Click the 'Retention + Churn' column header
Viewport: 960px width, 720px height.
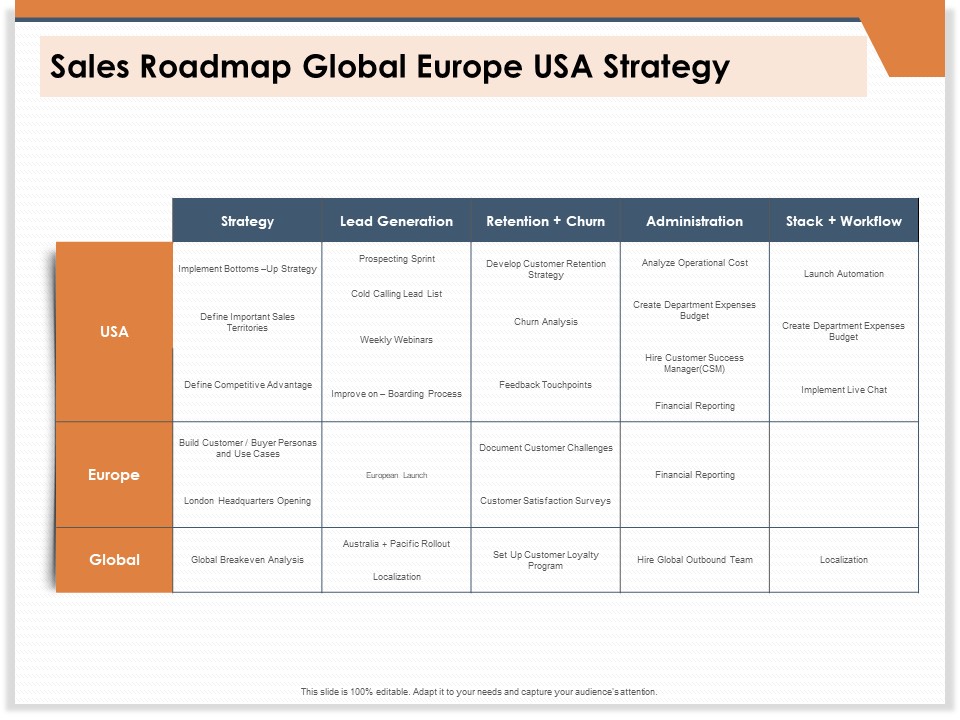click(x=546, y=221)
